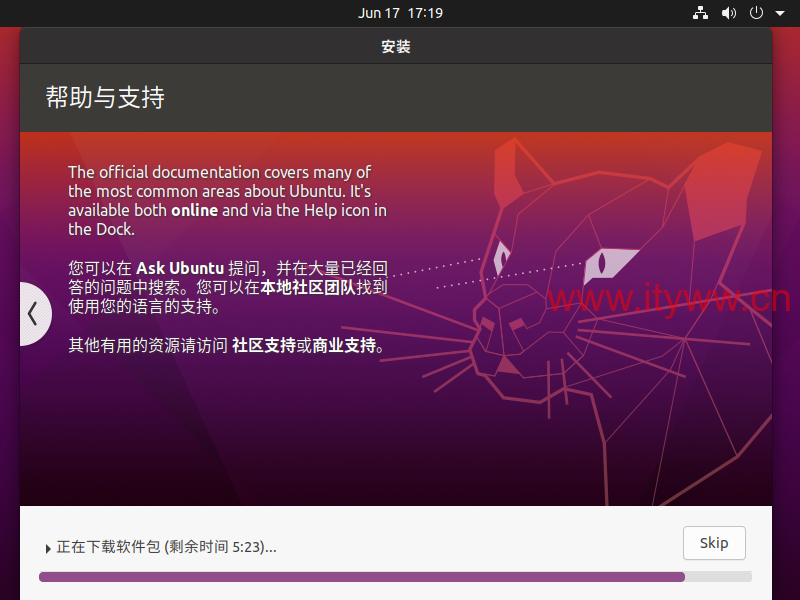Visit the 社区支持 link

click(264, 345)
